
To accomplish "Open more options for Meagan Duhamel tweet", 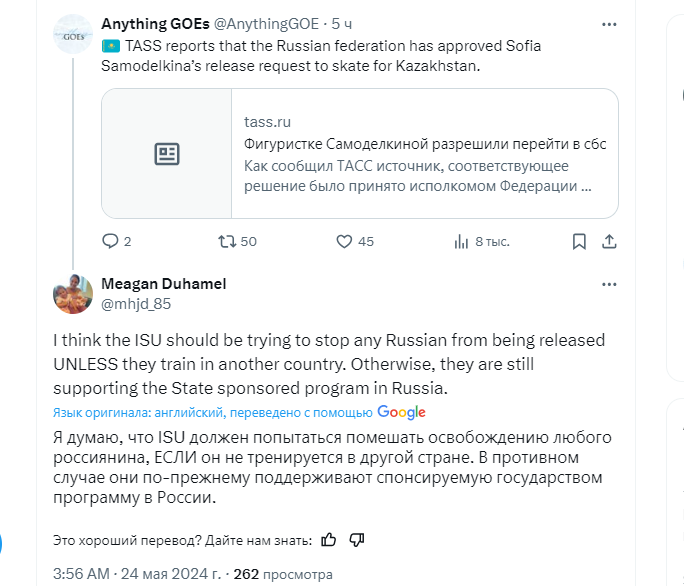I will [x=609, y=285].
